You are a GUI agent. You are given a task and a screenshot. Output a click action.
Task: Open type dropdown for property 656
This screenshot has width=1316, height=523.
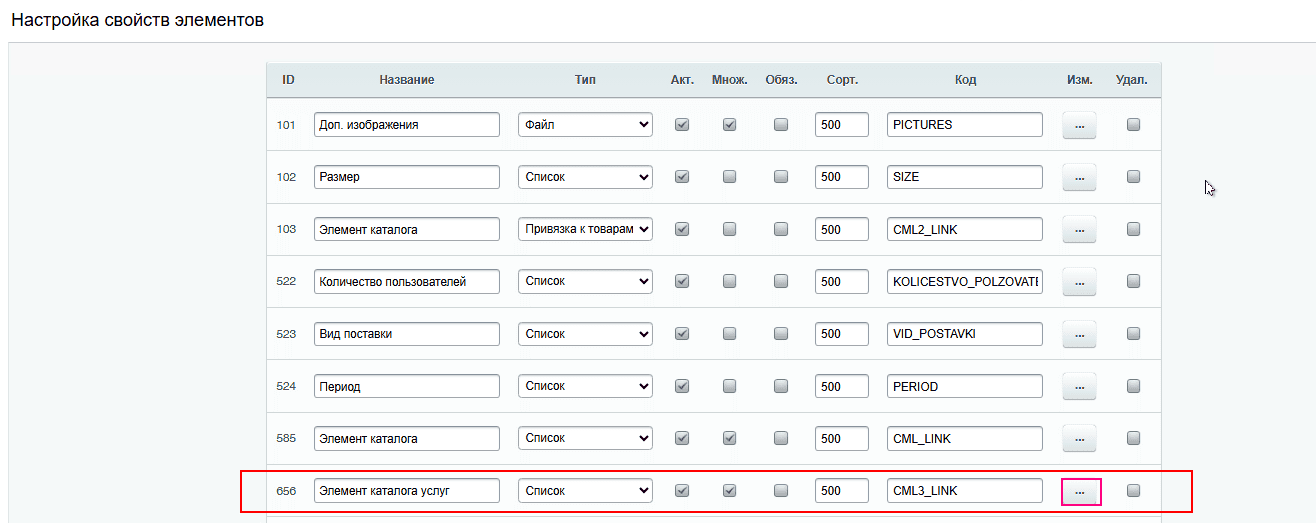click(x=585, y=491)
